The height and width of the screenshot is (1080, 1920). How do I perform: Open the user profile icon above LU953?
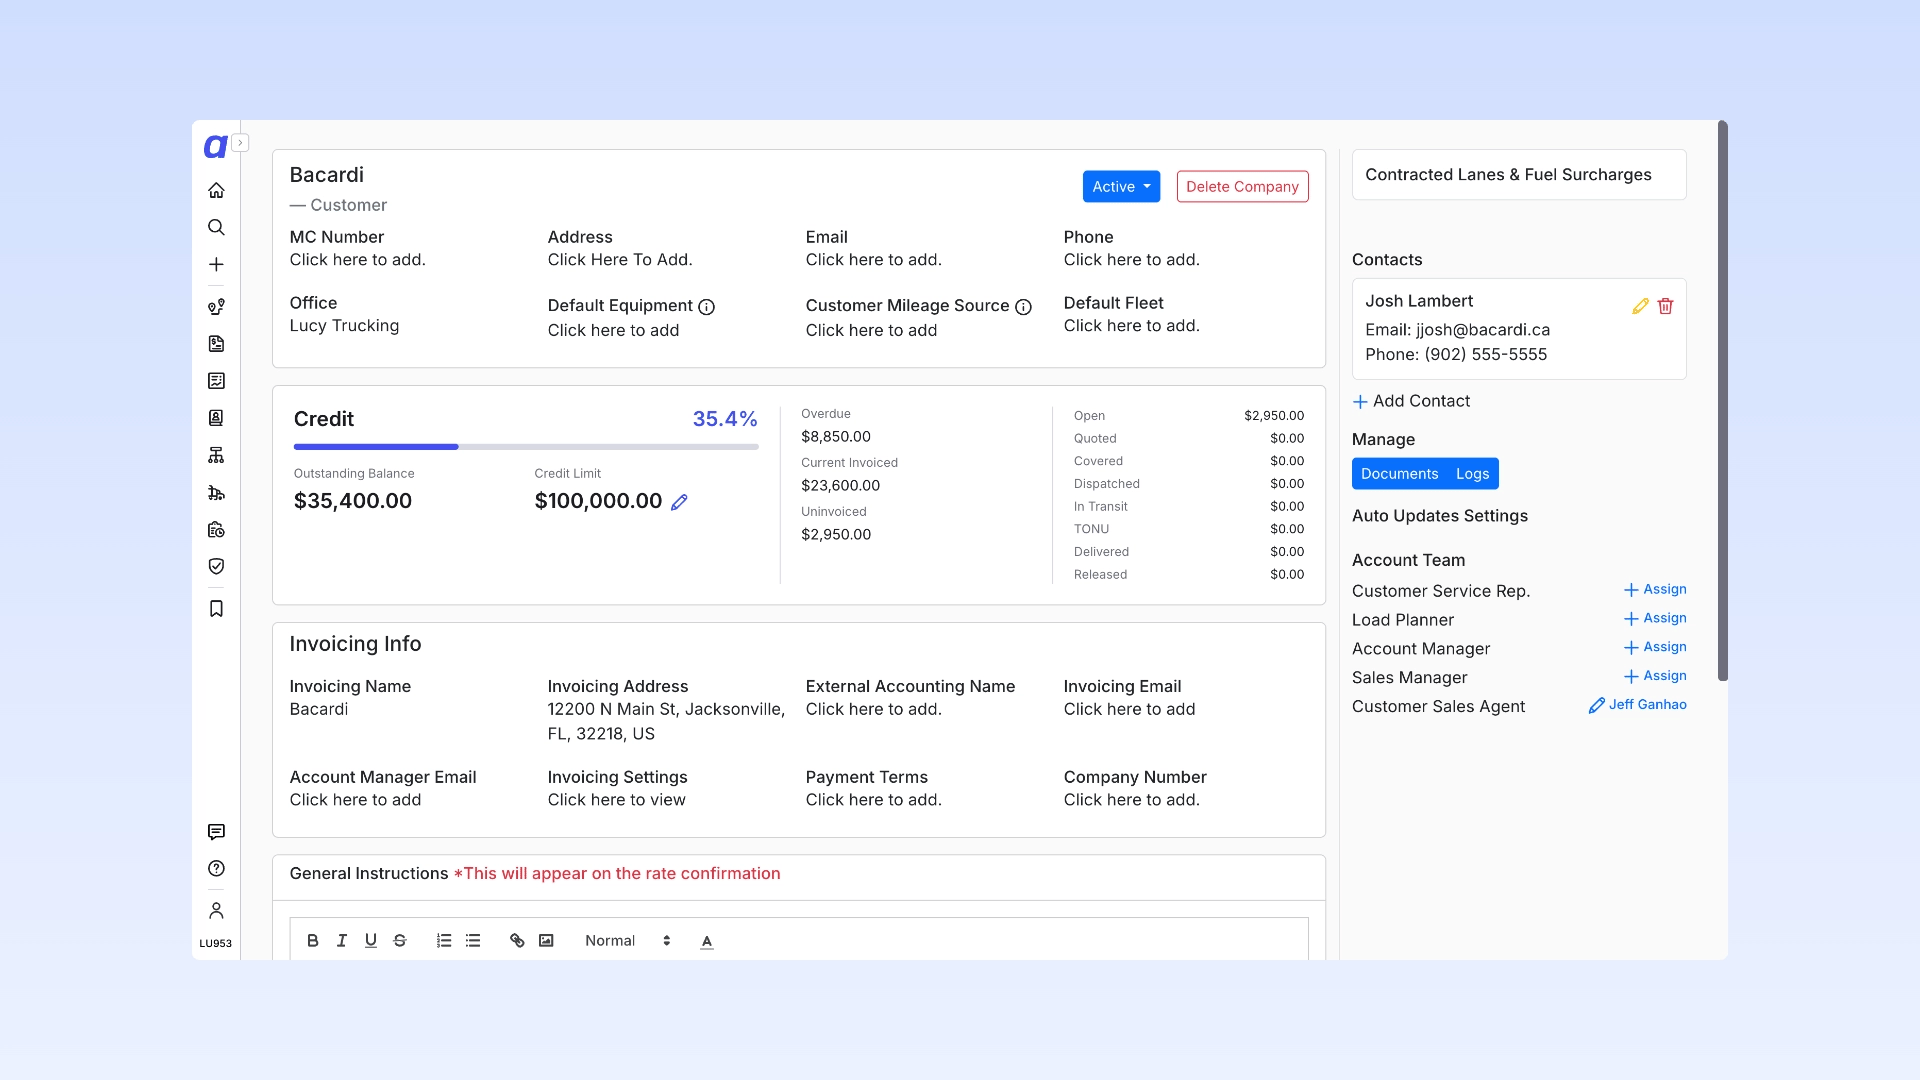(216, 911)
